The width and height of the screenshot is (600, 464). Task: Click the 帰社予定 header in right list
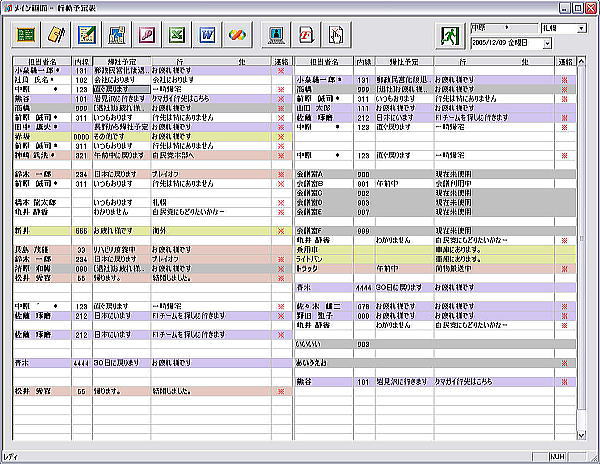point(404,62)
